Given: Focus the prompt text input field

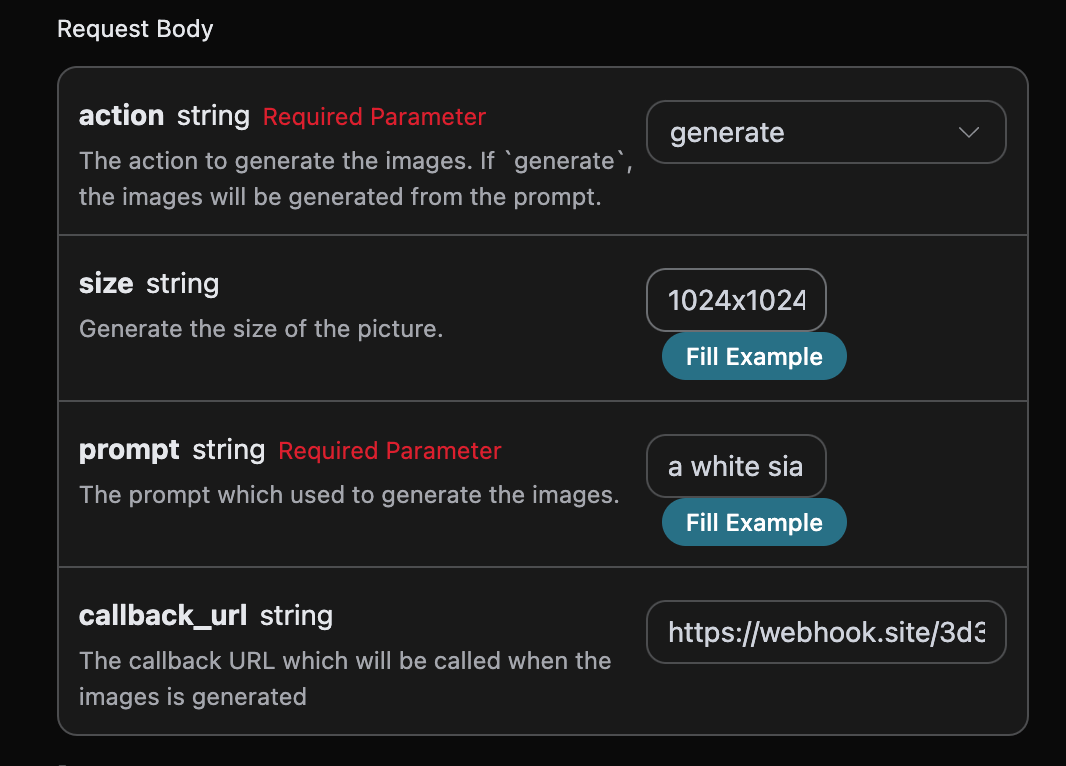Looking at the screenshot, I should tap(736, 466).
